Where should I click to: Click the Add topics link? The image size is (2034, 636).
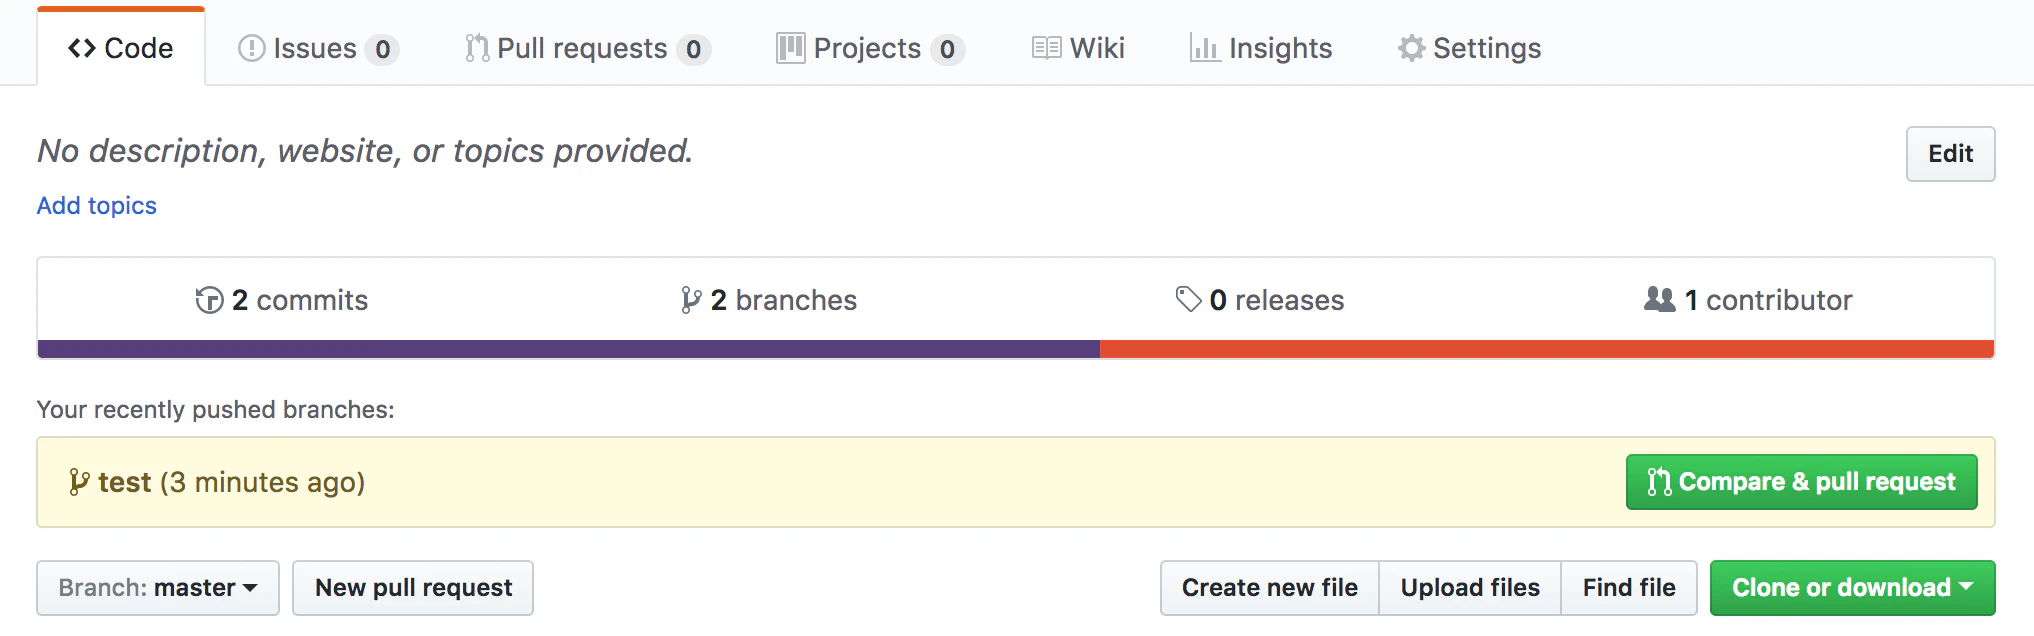tap(97, 205)
